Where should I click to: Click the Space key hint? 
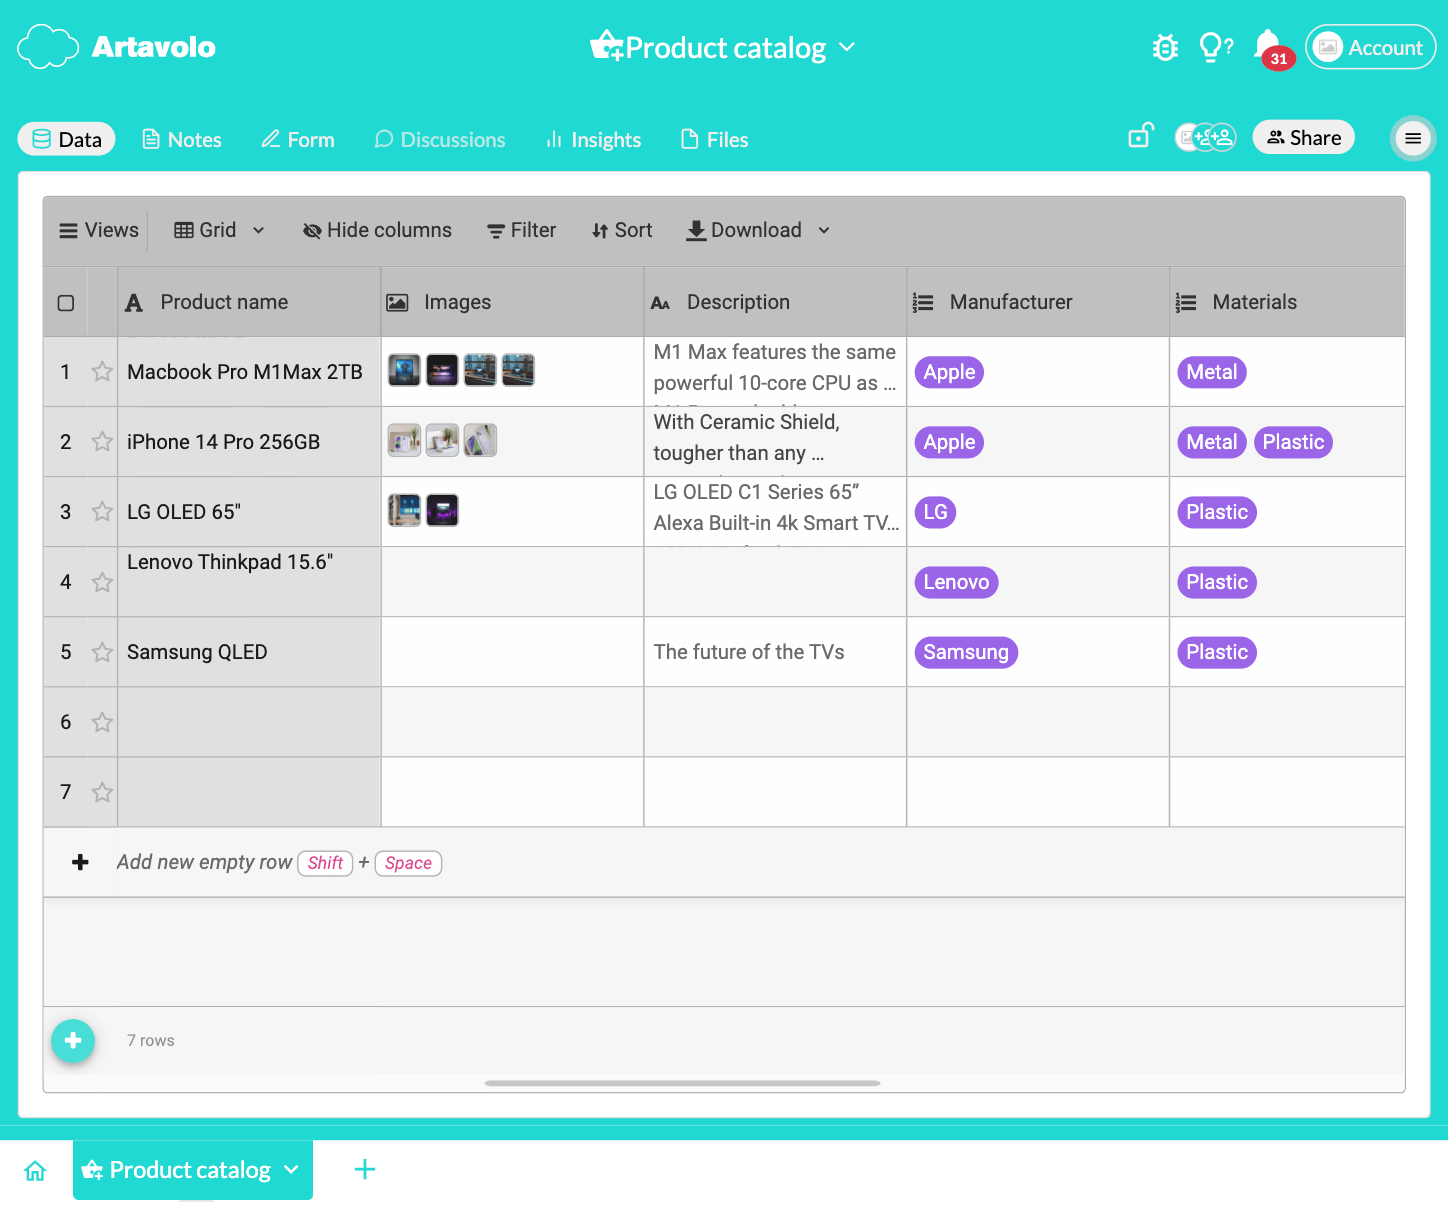tap(408, 863)
